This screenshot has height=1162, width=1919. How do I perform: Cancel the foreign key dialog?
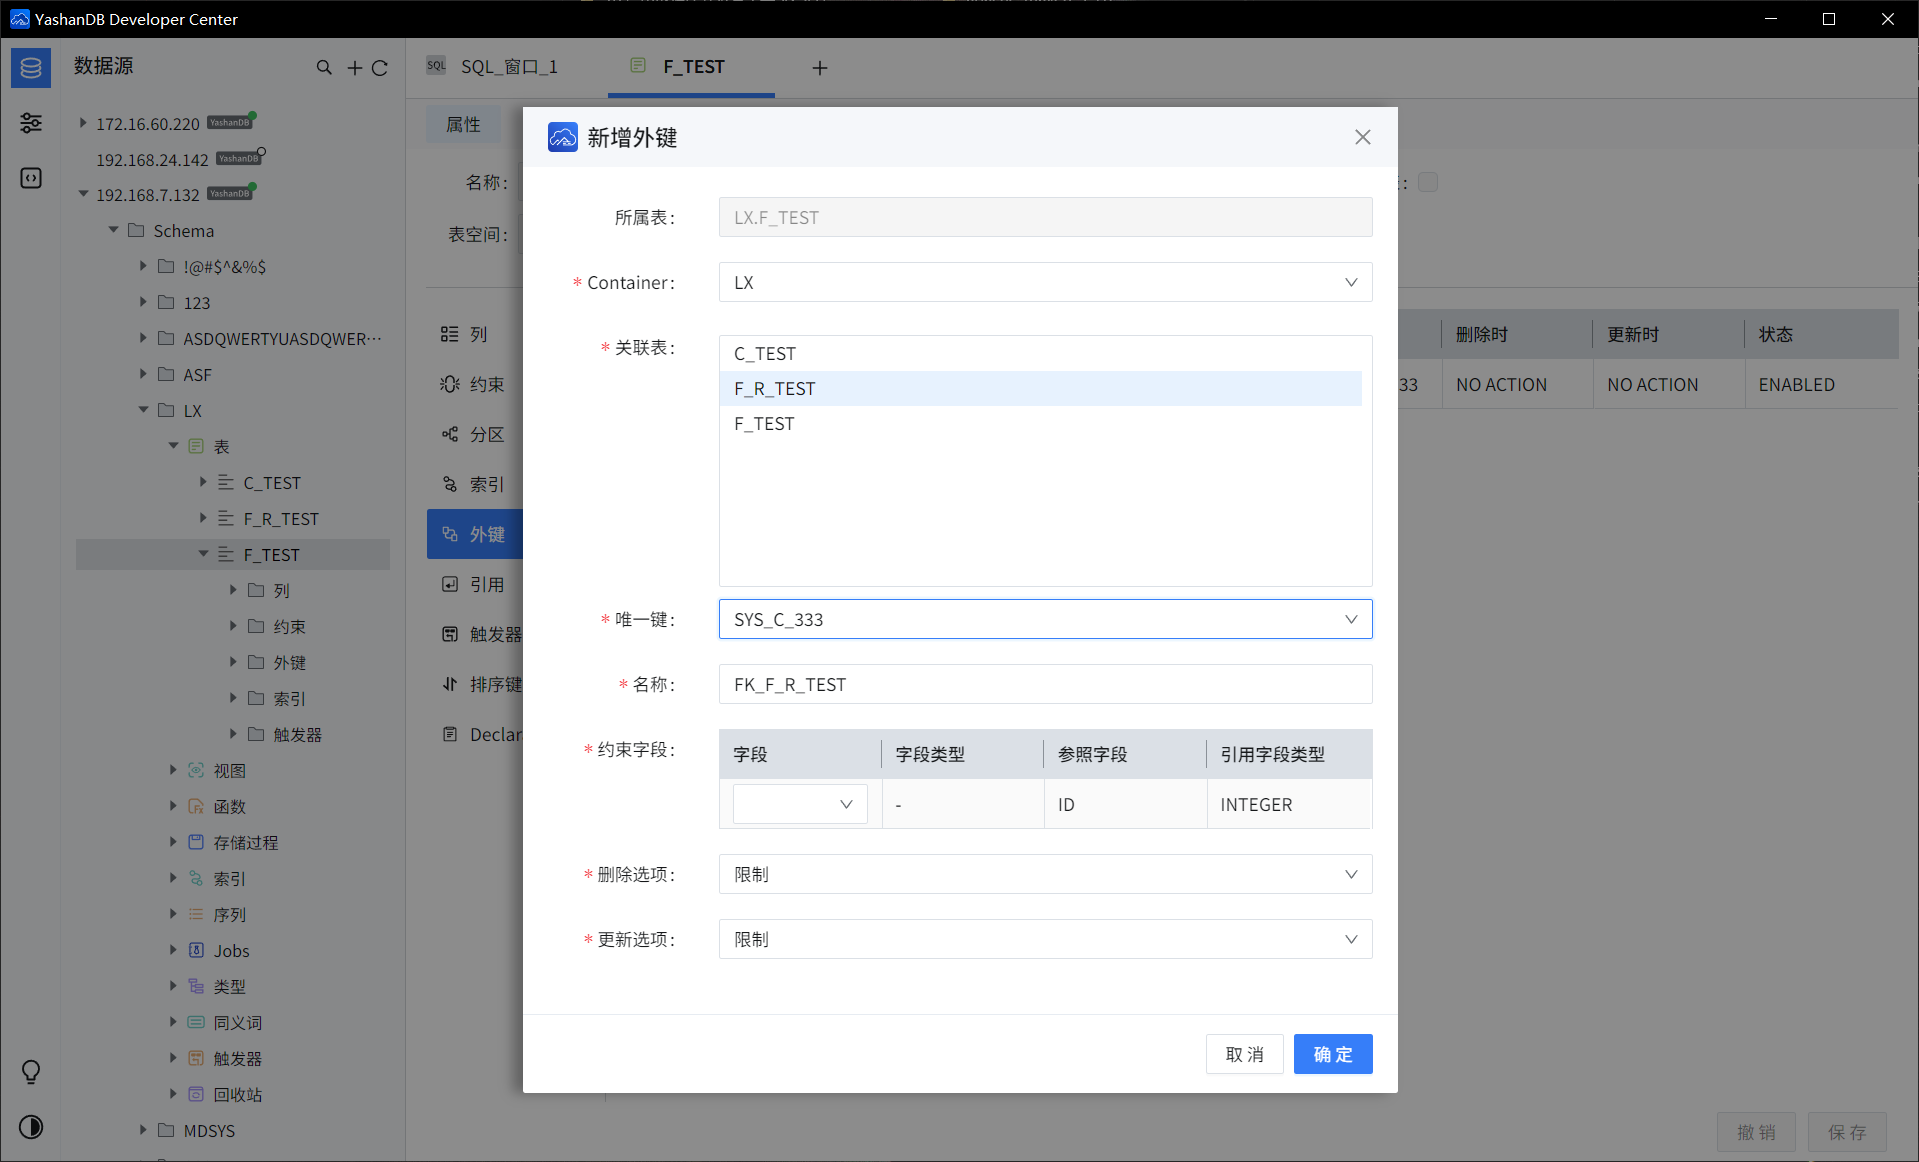[x=1244, y=1055]
